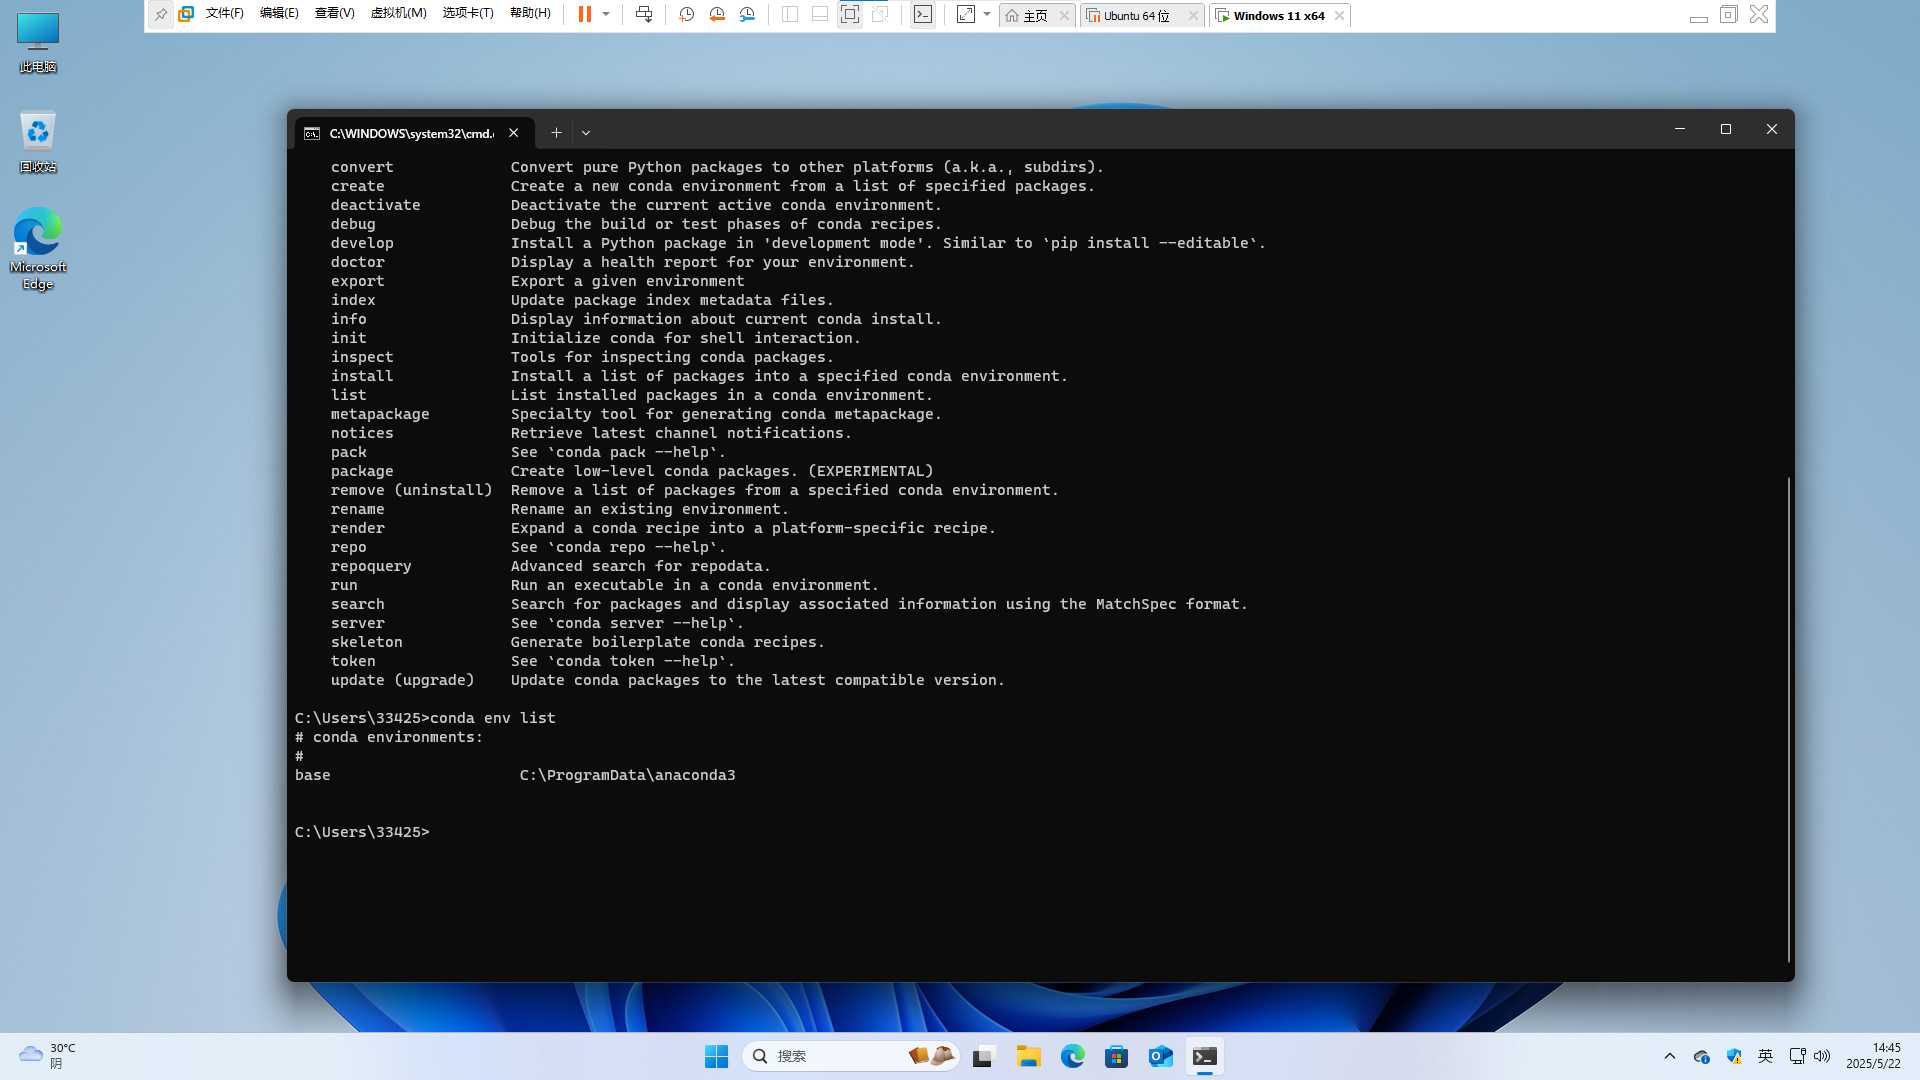Close the cmd.exe terminal tab
This screenshot has height=1080, width=1920.
click(x=513, y=133)
